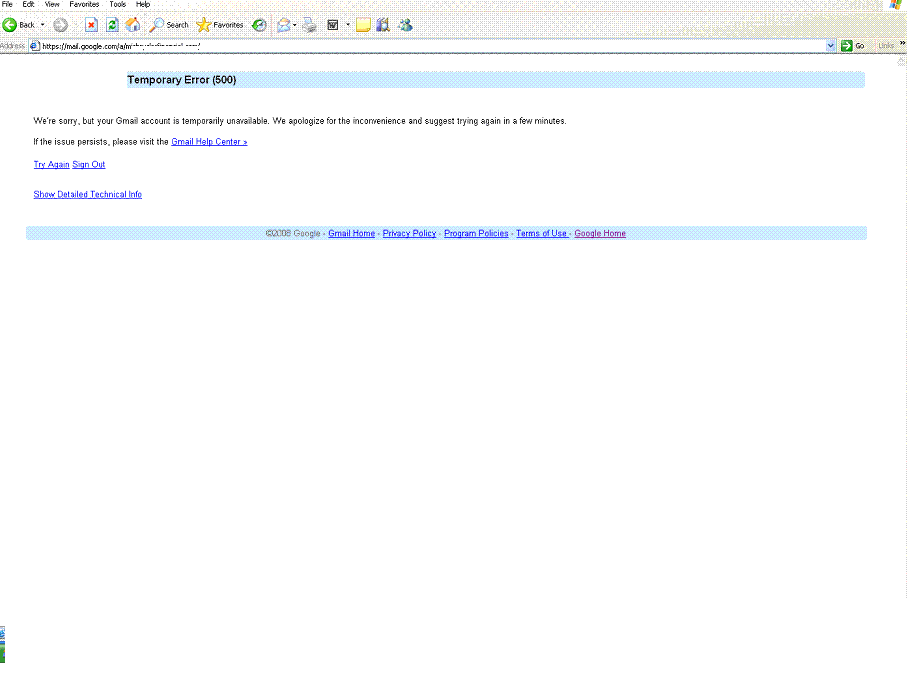The height and width of the screenshot is (683, 911).
Task: Click the Edit with Microsoft Word icon
Action: pyautogui.click(x=333, y=25)
